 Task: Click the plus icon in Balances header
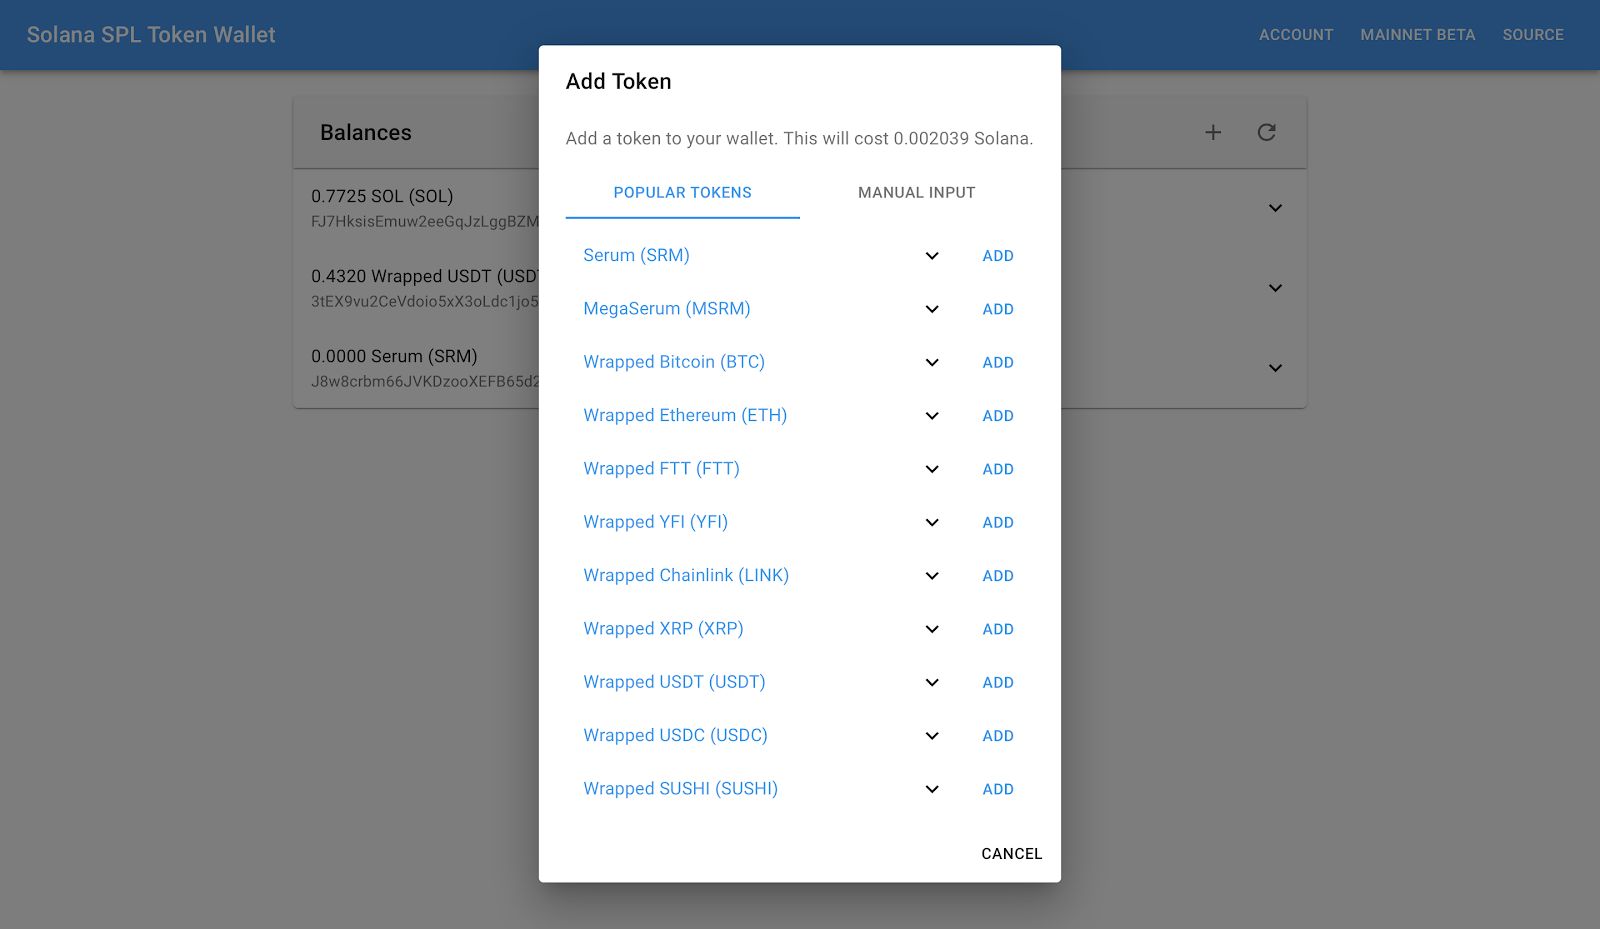[x=1213, y=132]
